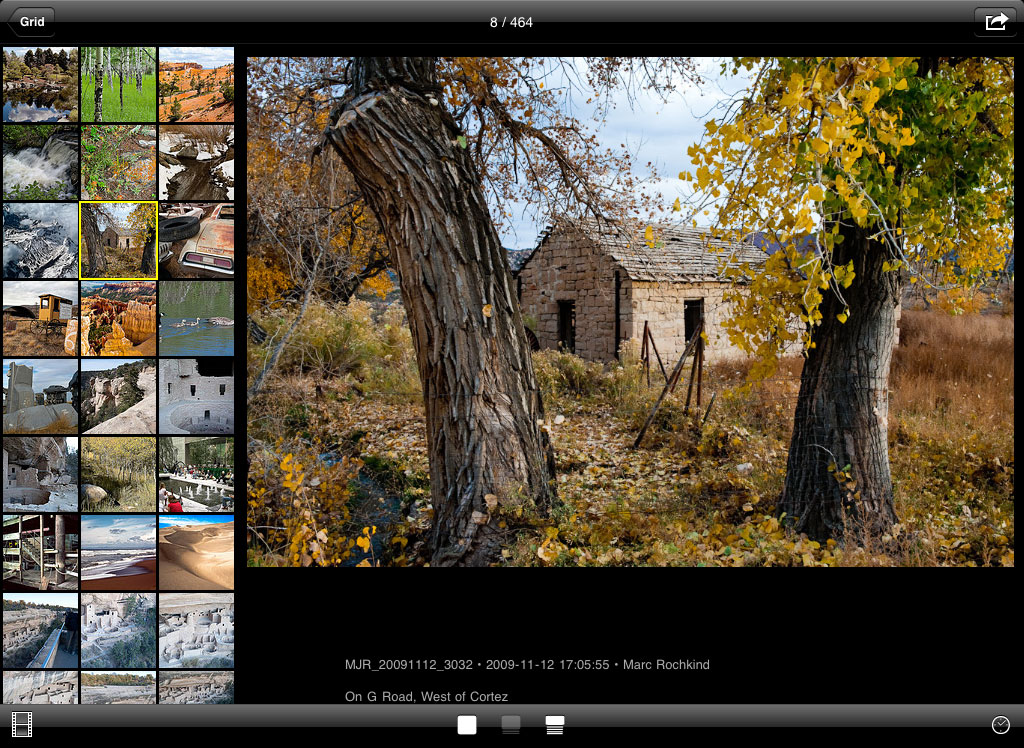Select the partial-caption display mode icon

[511, 725]
